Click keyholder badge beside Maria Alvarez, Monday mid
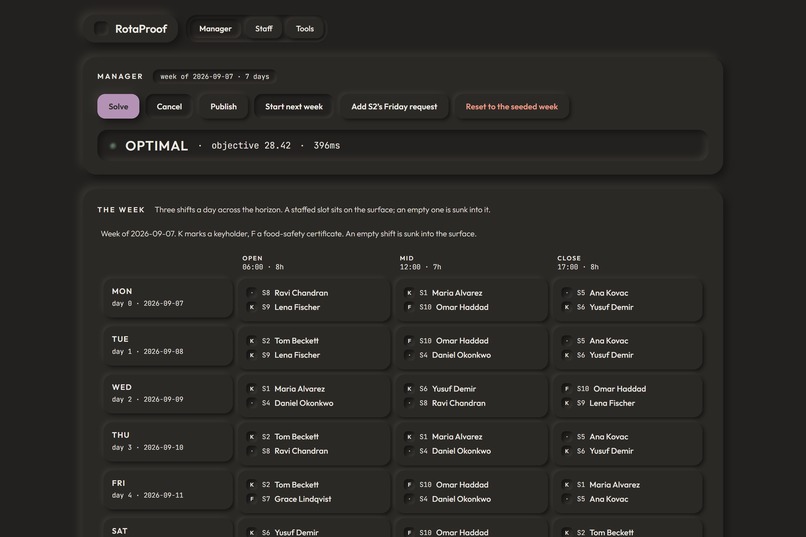806x537 pixels. click(x=409, y=293)
